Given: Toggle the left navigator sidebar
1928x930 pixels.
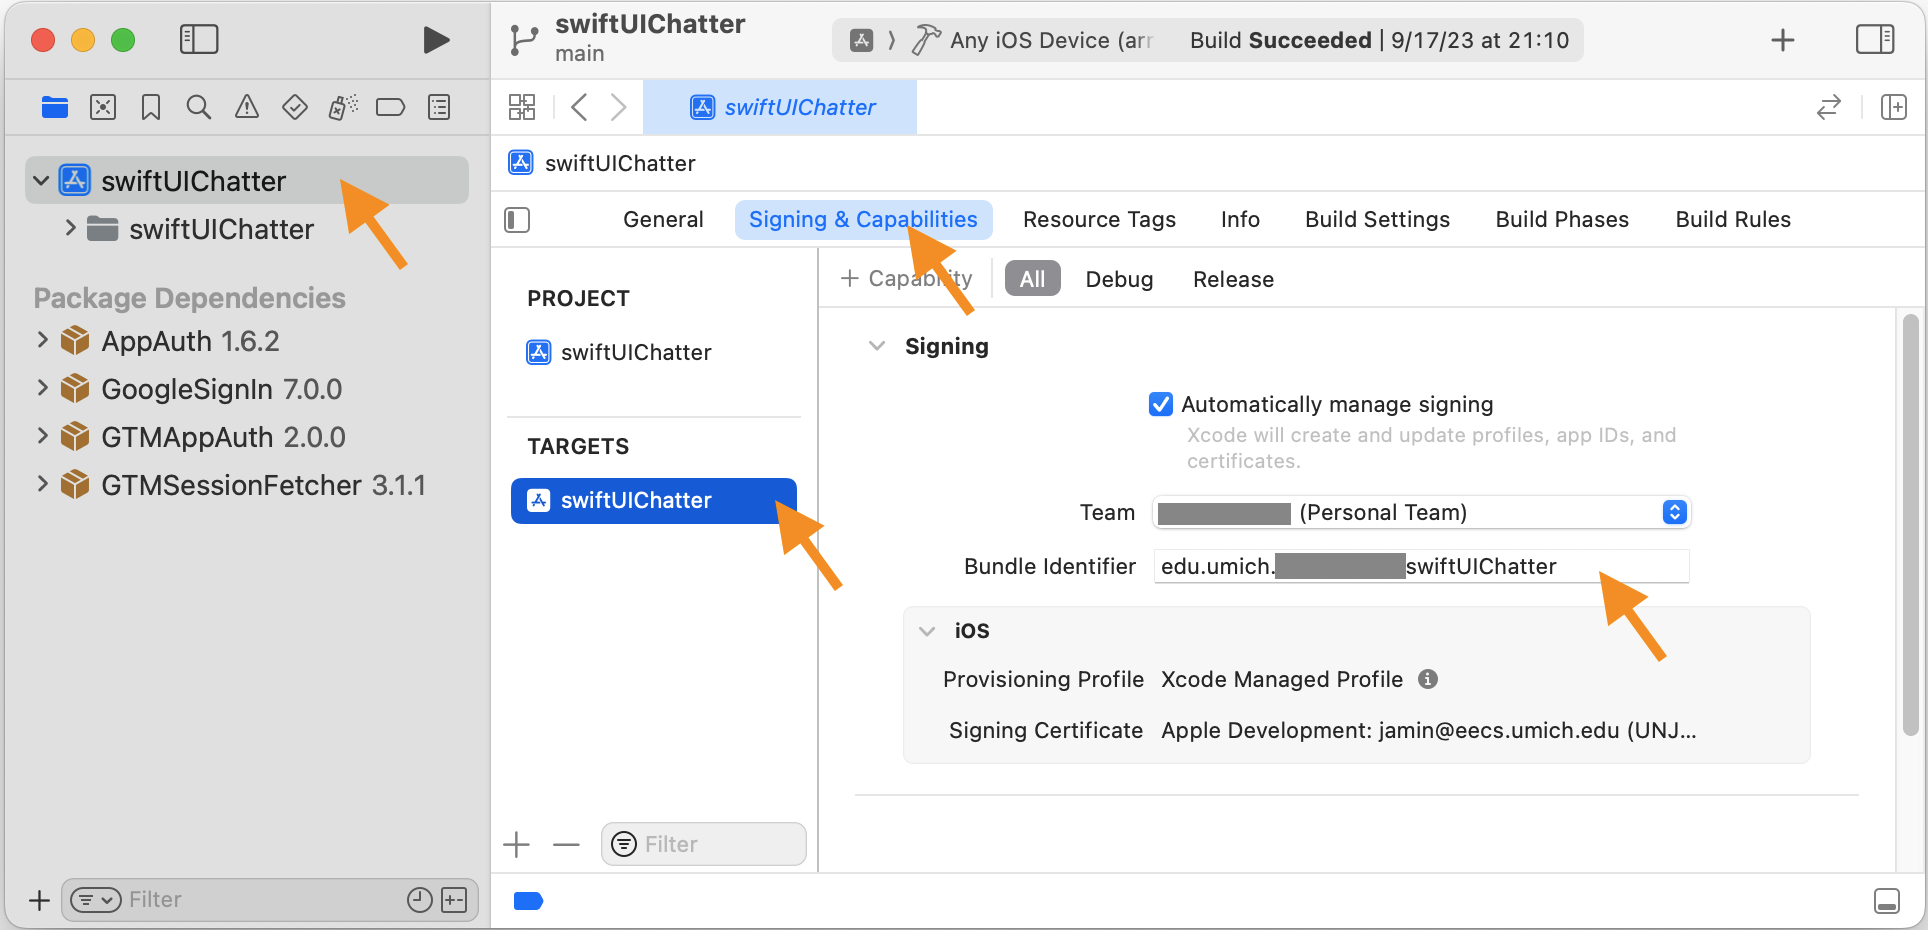Looking at the screenshot, I should tap(199, 40).
